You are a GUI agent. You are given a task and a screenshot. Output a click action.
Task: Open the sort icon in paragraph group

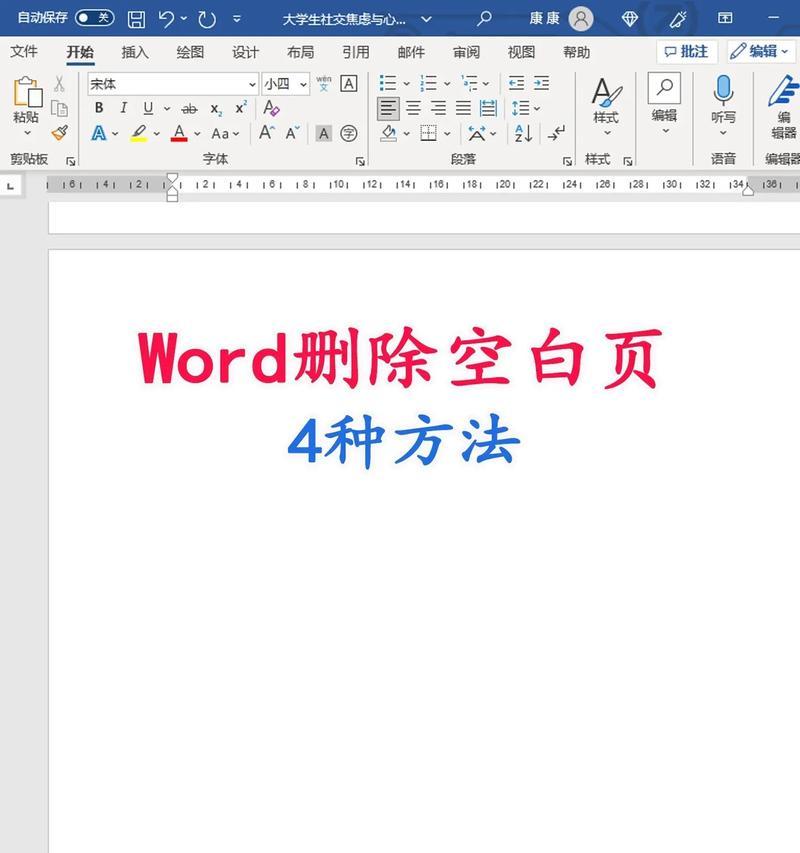point(521,133)
